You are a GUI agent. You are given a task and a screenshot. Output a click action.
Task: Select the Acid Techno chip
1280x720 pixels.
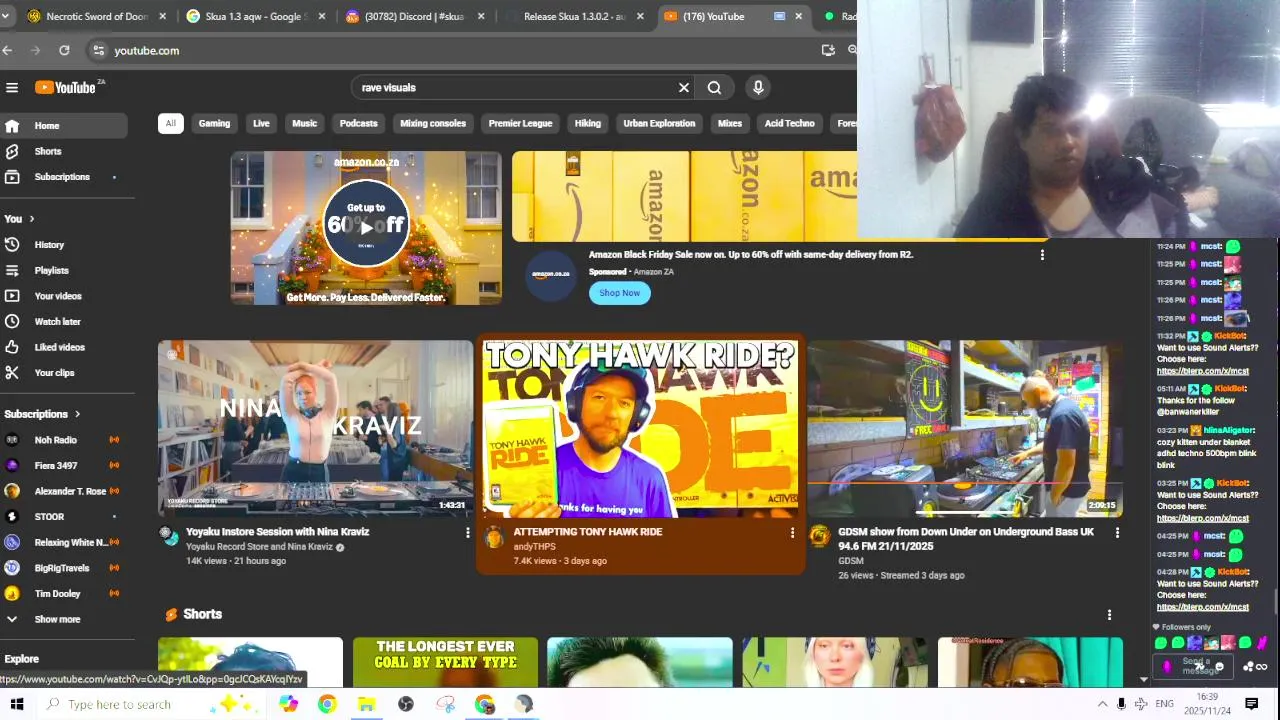pyautogui.click(x=790, y=124)
